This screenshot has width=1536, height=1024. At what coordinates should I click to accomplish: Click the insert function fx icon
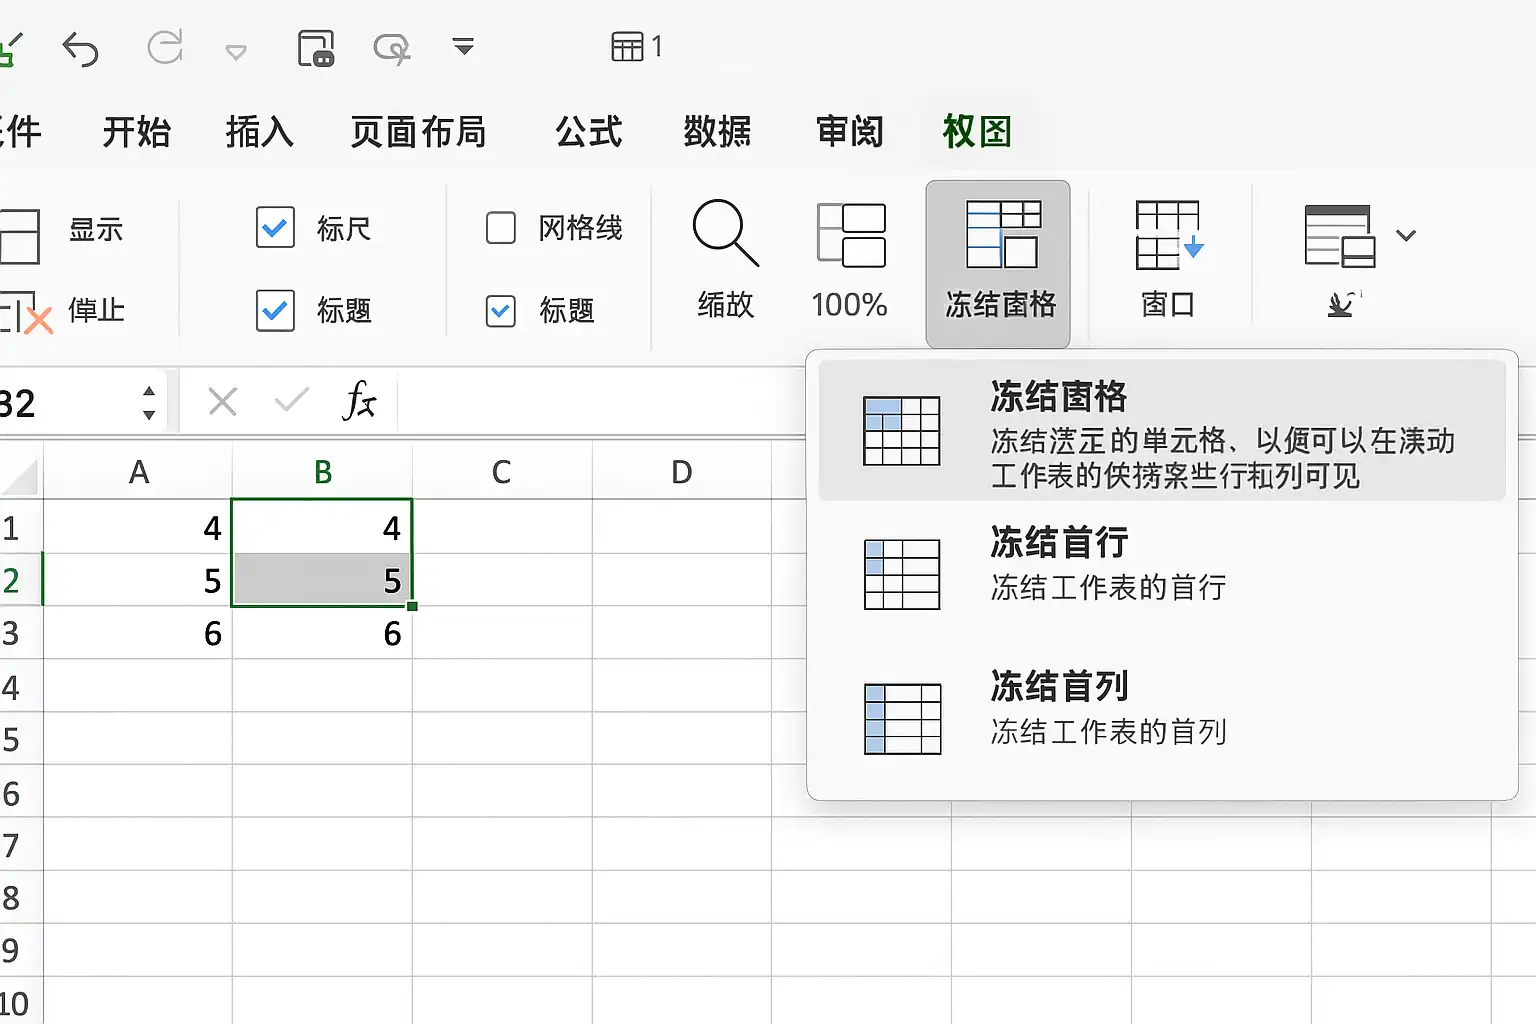click(359, 402)
